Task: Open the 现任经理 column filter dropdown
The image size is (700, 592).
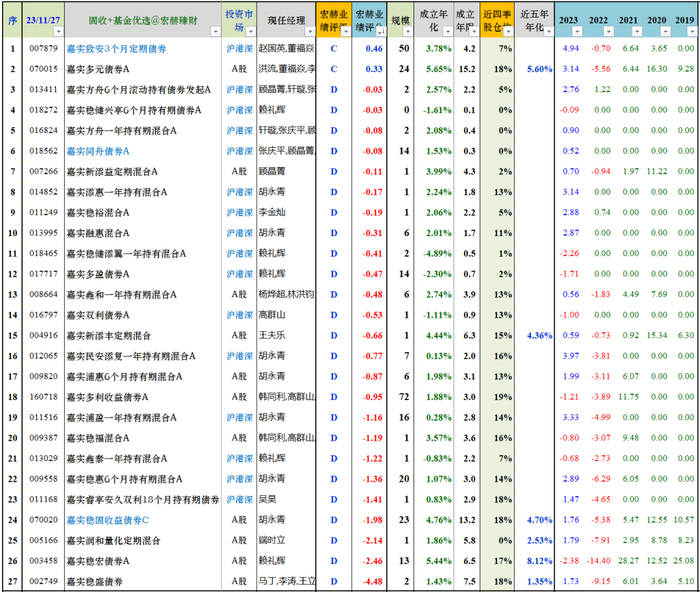Action: pyautogui.click(x=310, y=31)
